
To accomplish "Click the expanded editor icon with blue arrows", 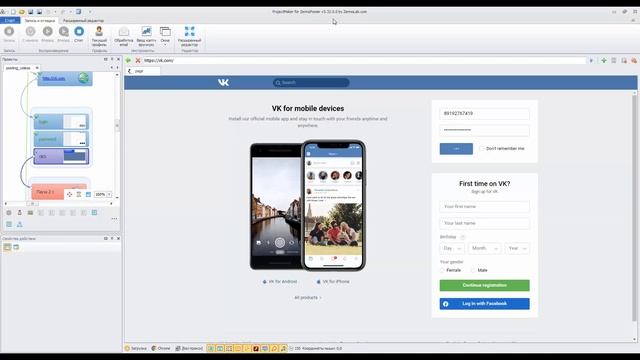I will click(x=189, y=31).
